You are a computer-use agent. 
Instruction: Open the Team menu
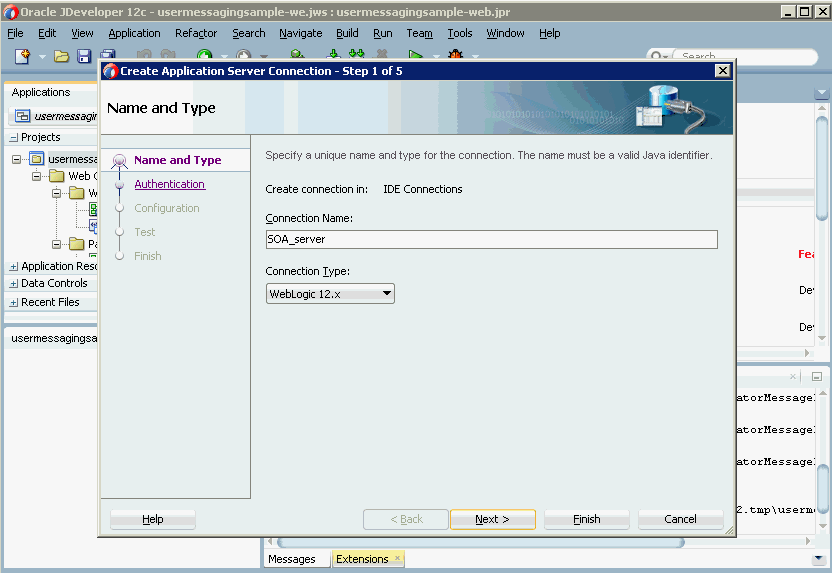tap(419, 33)
